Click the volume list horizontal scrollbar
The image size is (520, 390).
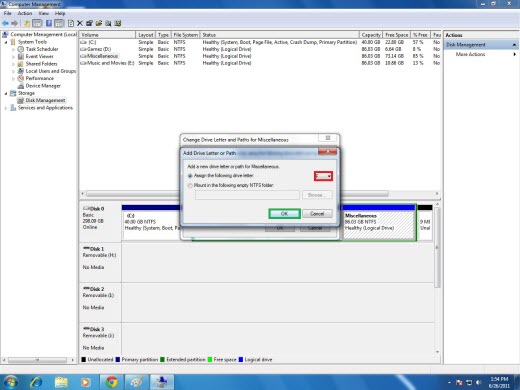260,194
